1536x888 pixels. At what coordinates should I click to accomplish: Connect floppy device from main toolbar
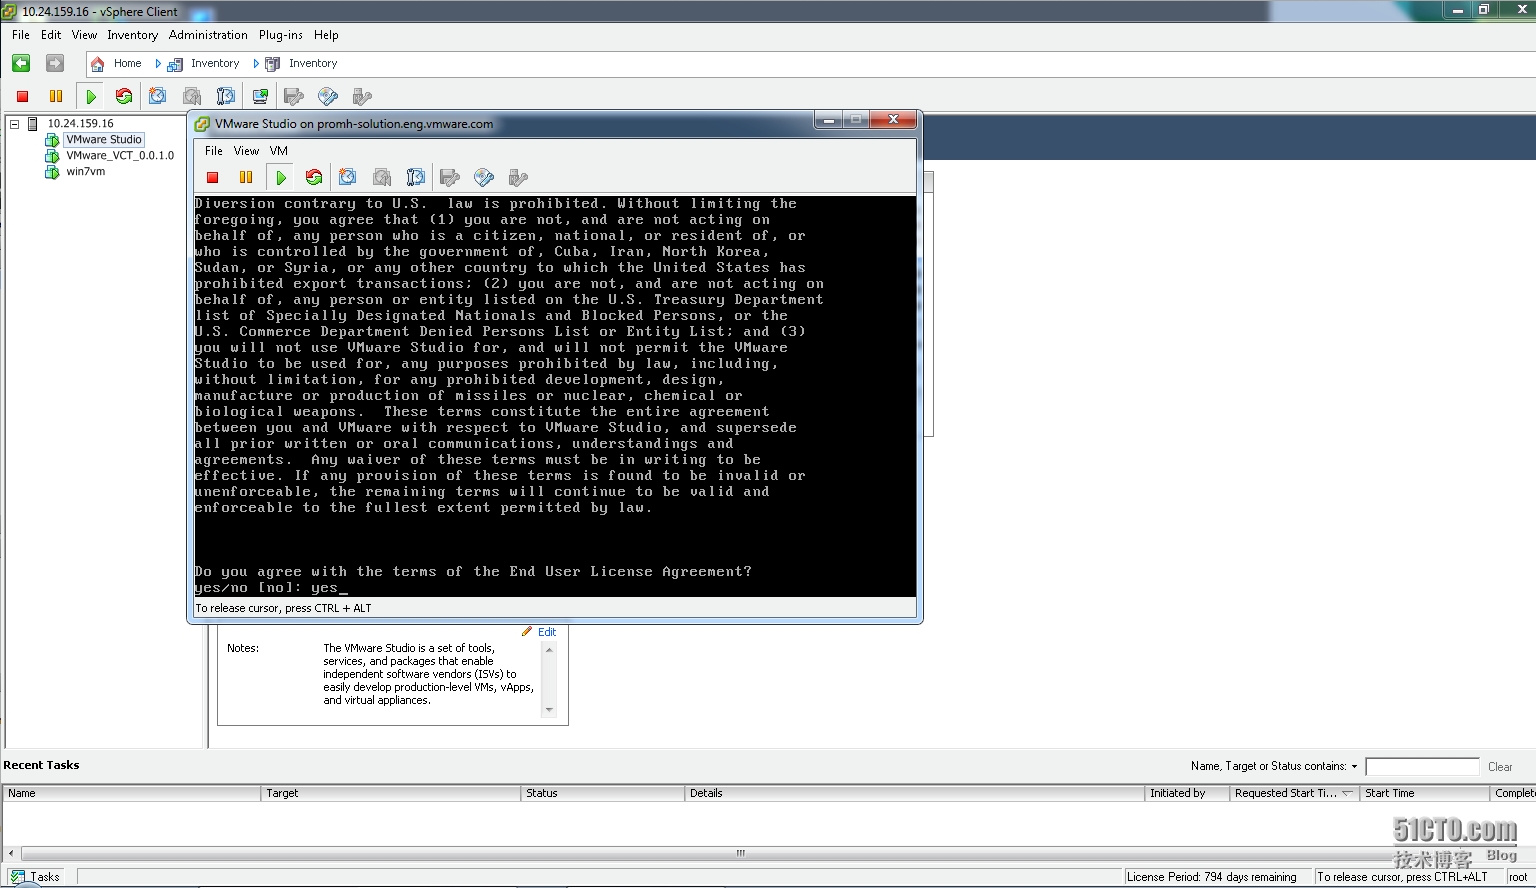[x=294, y=96]
